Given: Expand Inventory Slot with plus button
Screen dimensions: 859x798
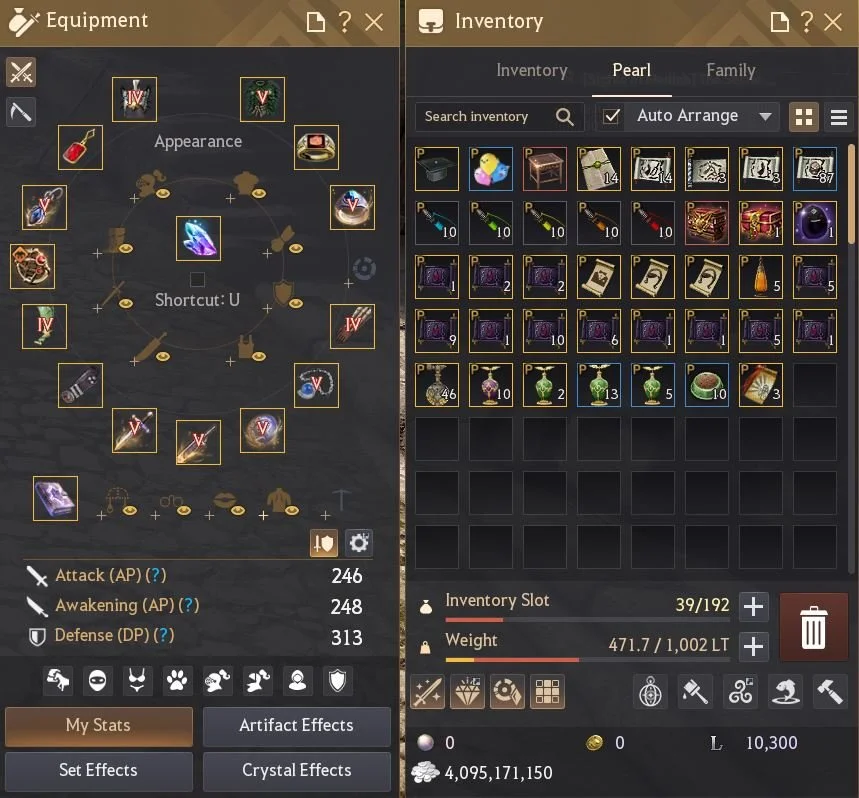Looking at the screenshot, I should coord(753,606).
